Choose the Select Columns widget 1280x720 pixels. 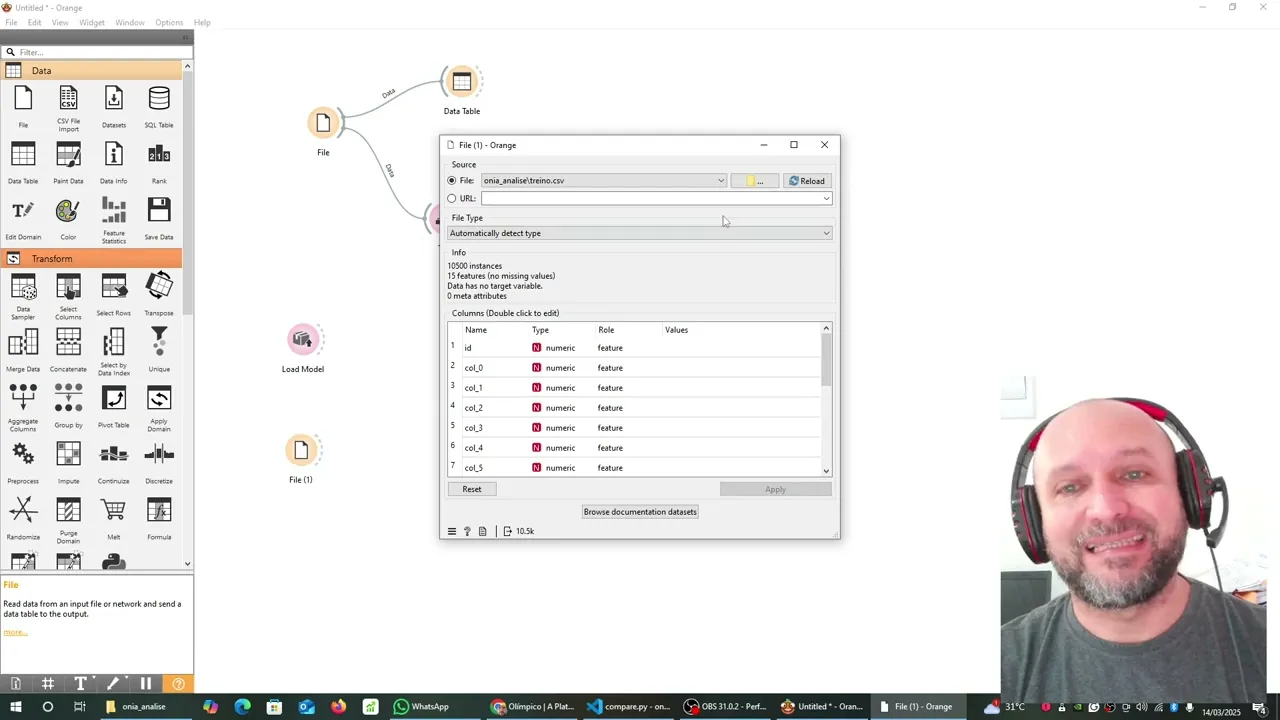(x=68, y=296)
